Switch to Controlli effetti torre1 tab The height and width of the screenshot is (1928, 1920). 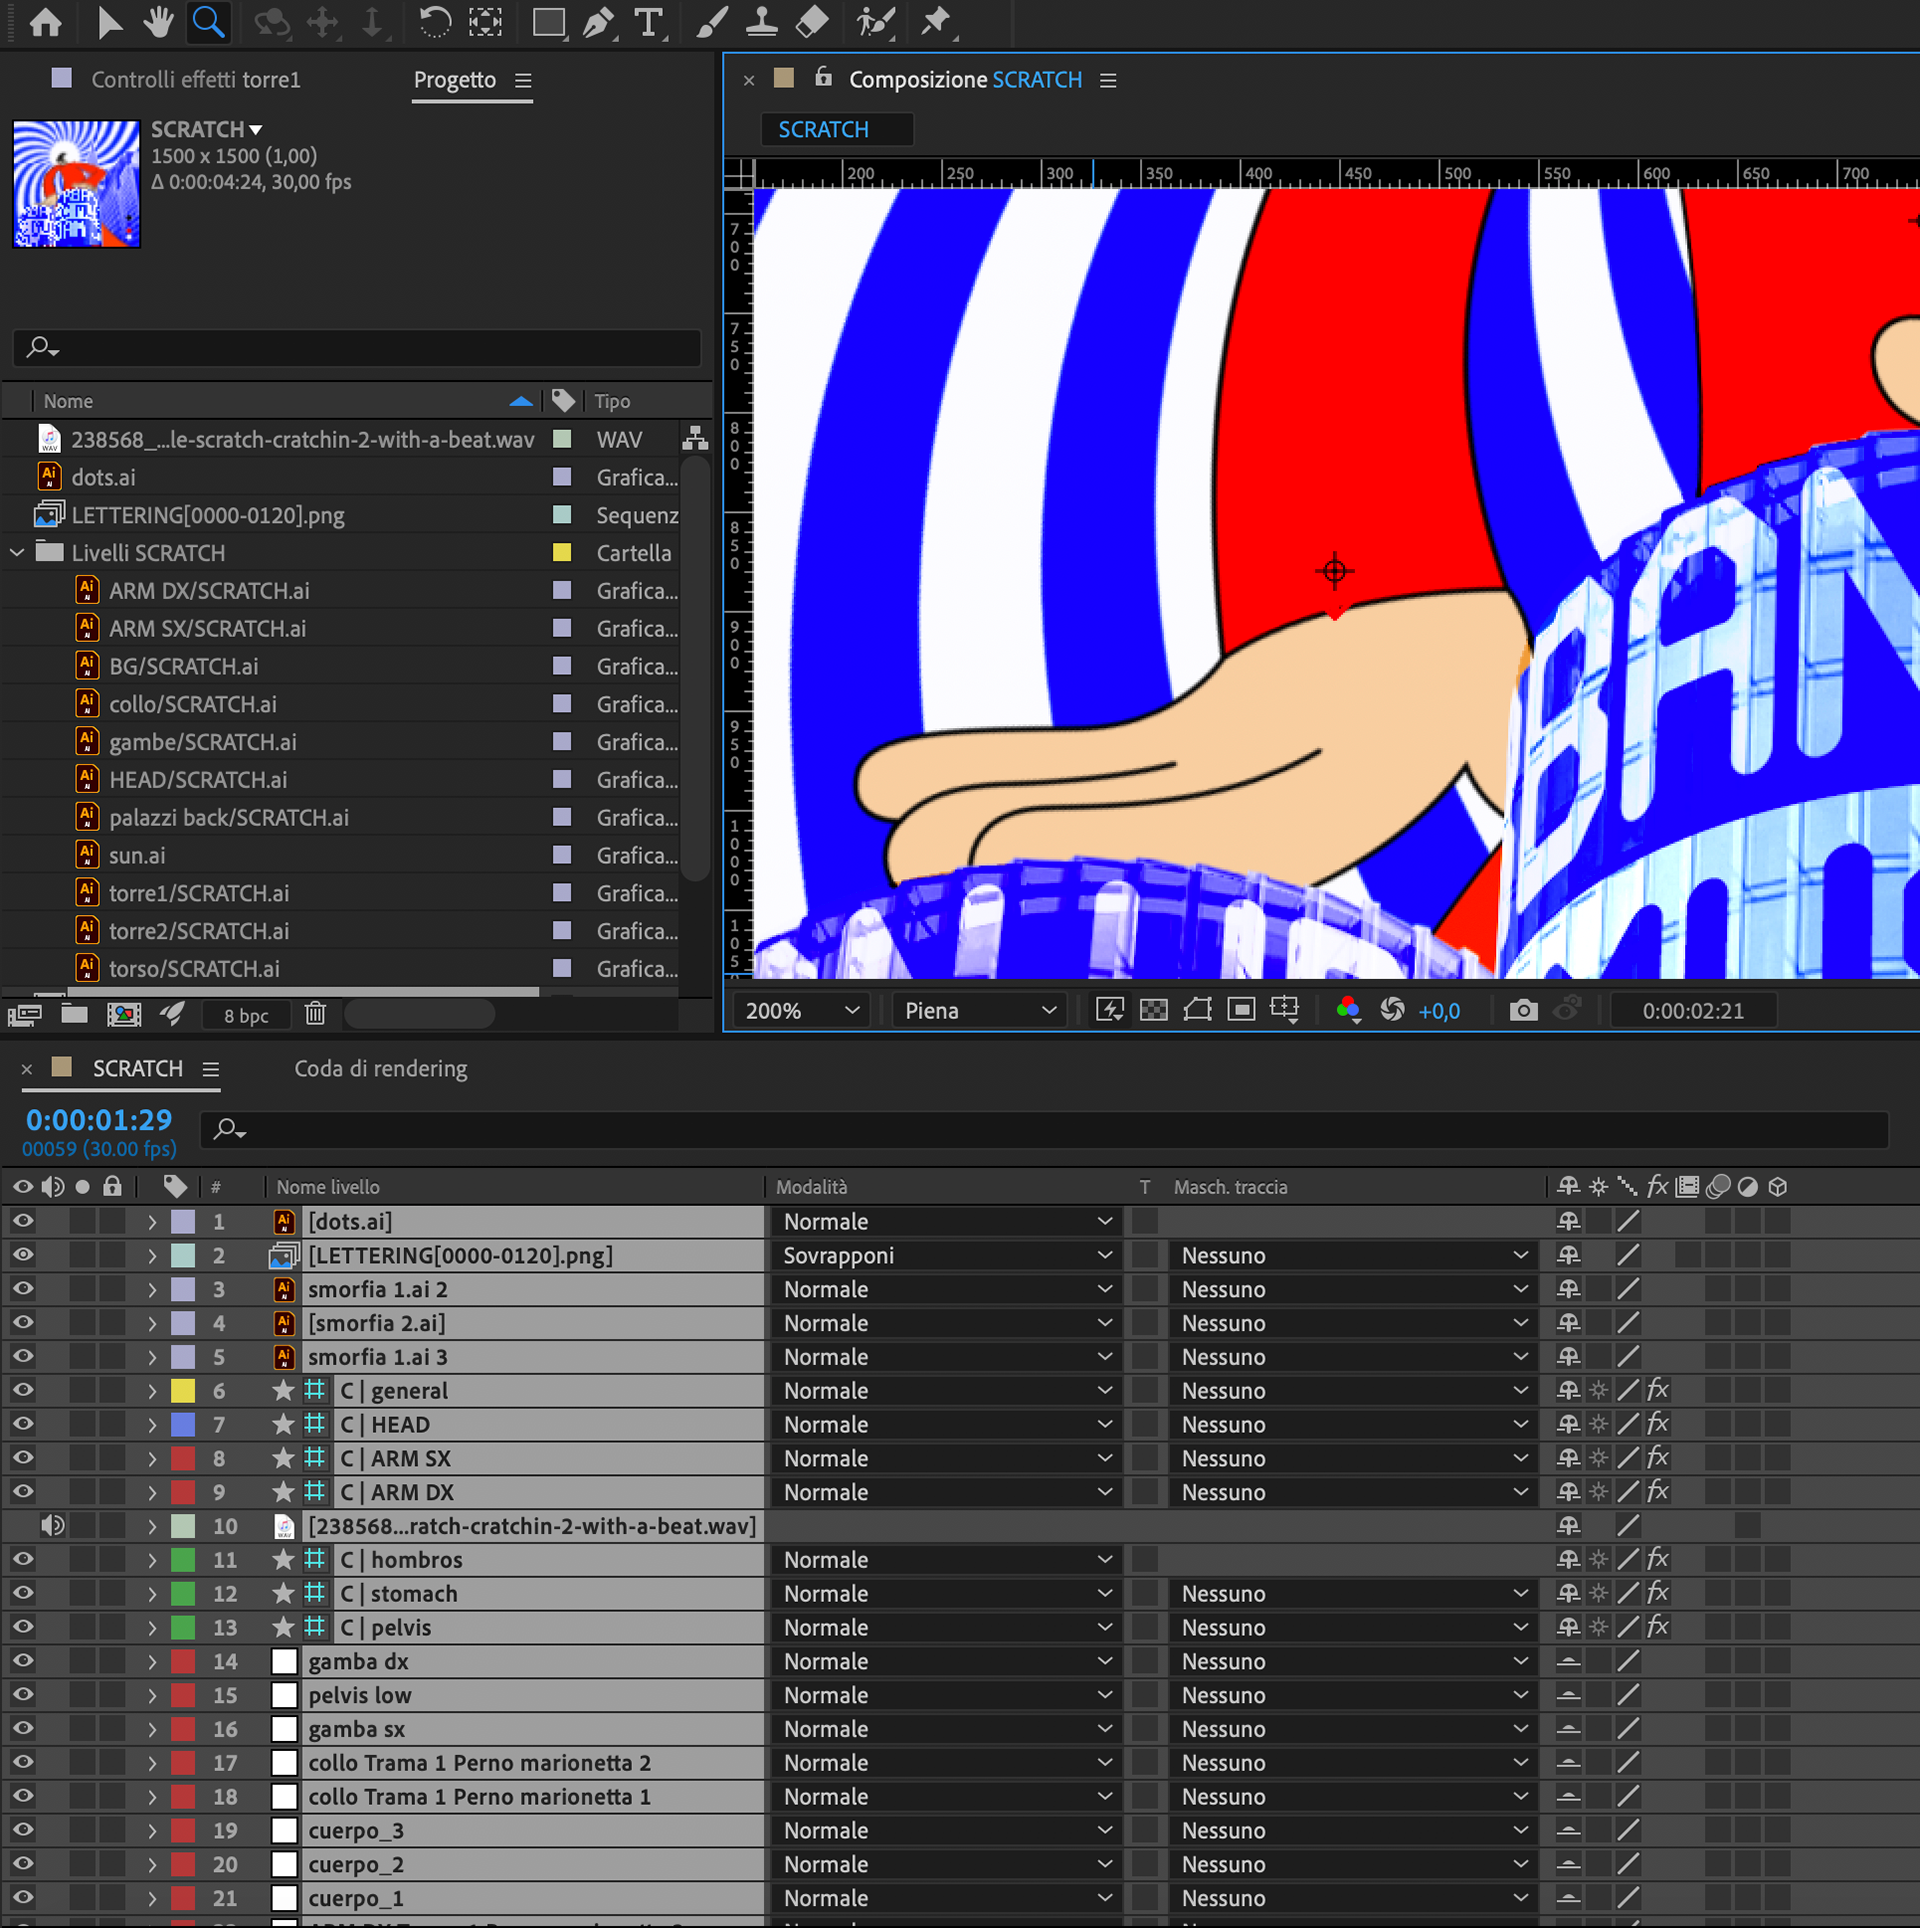point(196,80)
